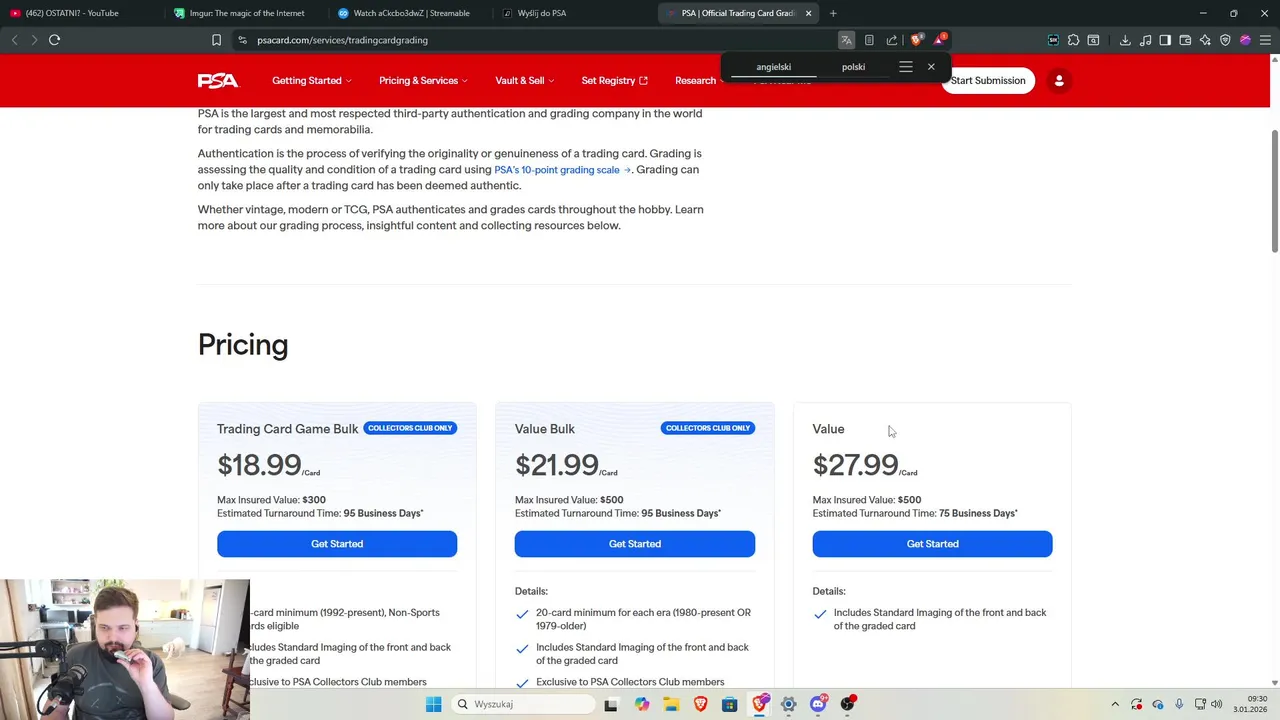Expand the Pricing & Services menu
The image size is (1280, 720).
click(x=424, y=80)
